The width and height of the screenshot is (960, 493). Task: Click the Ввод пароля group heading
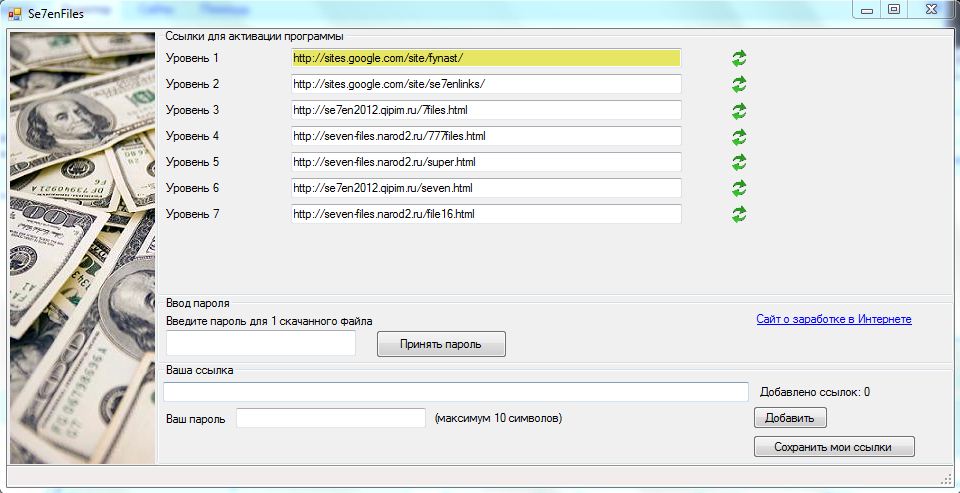198,303
